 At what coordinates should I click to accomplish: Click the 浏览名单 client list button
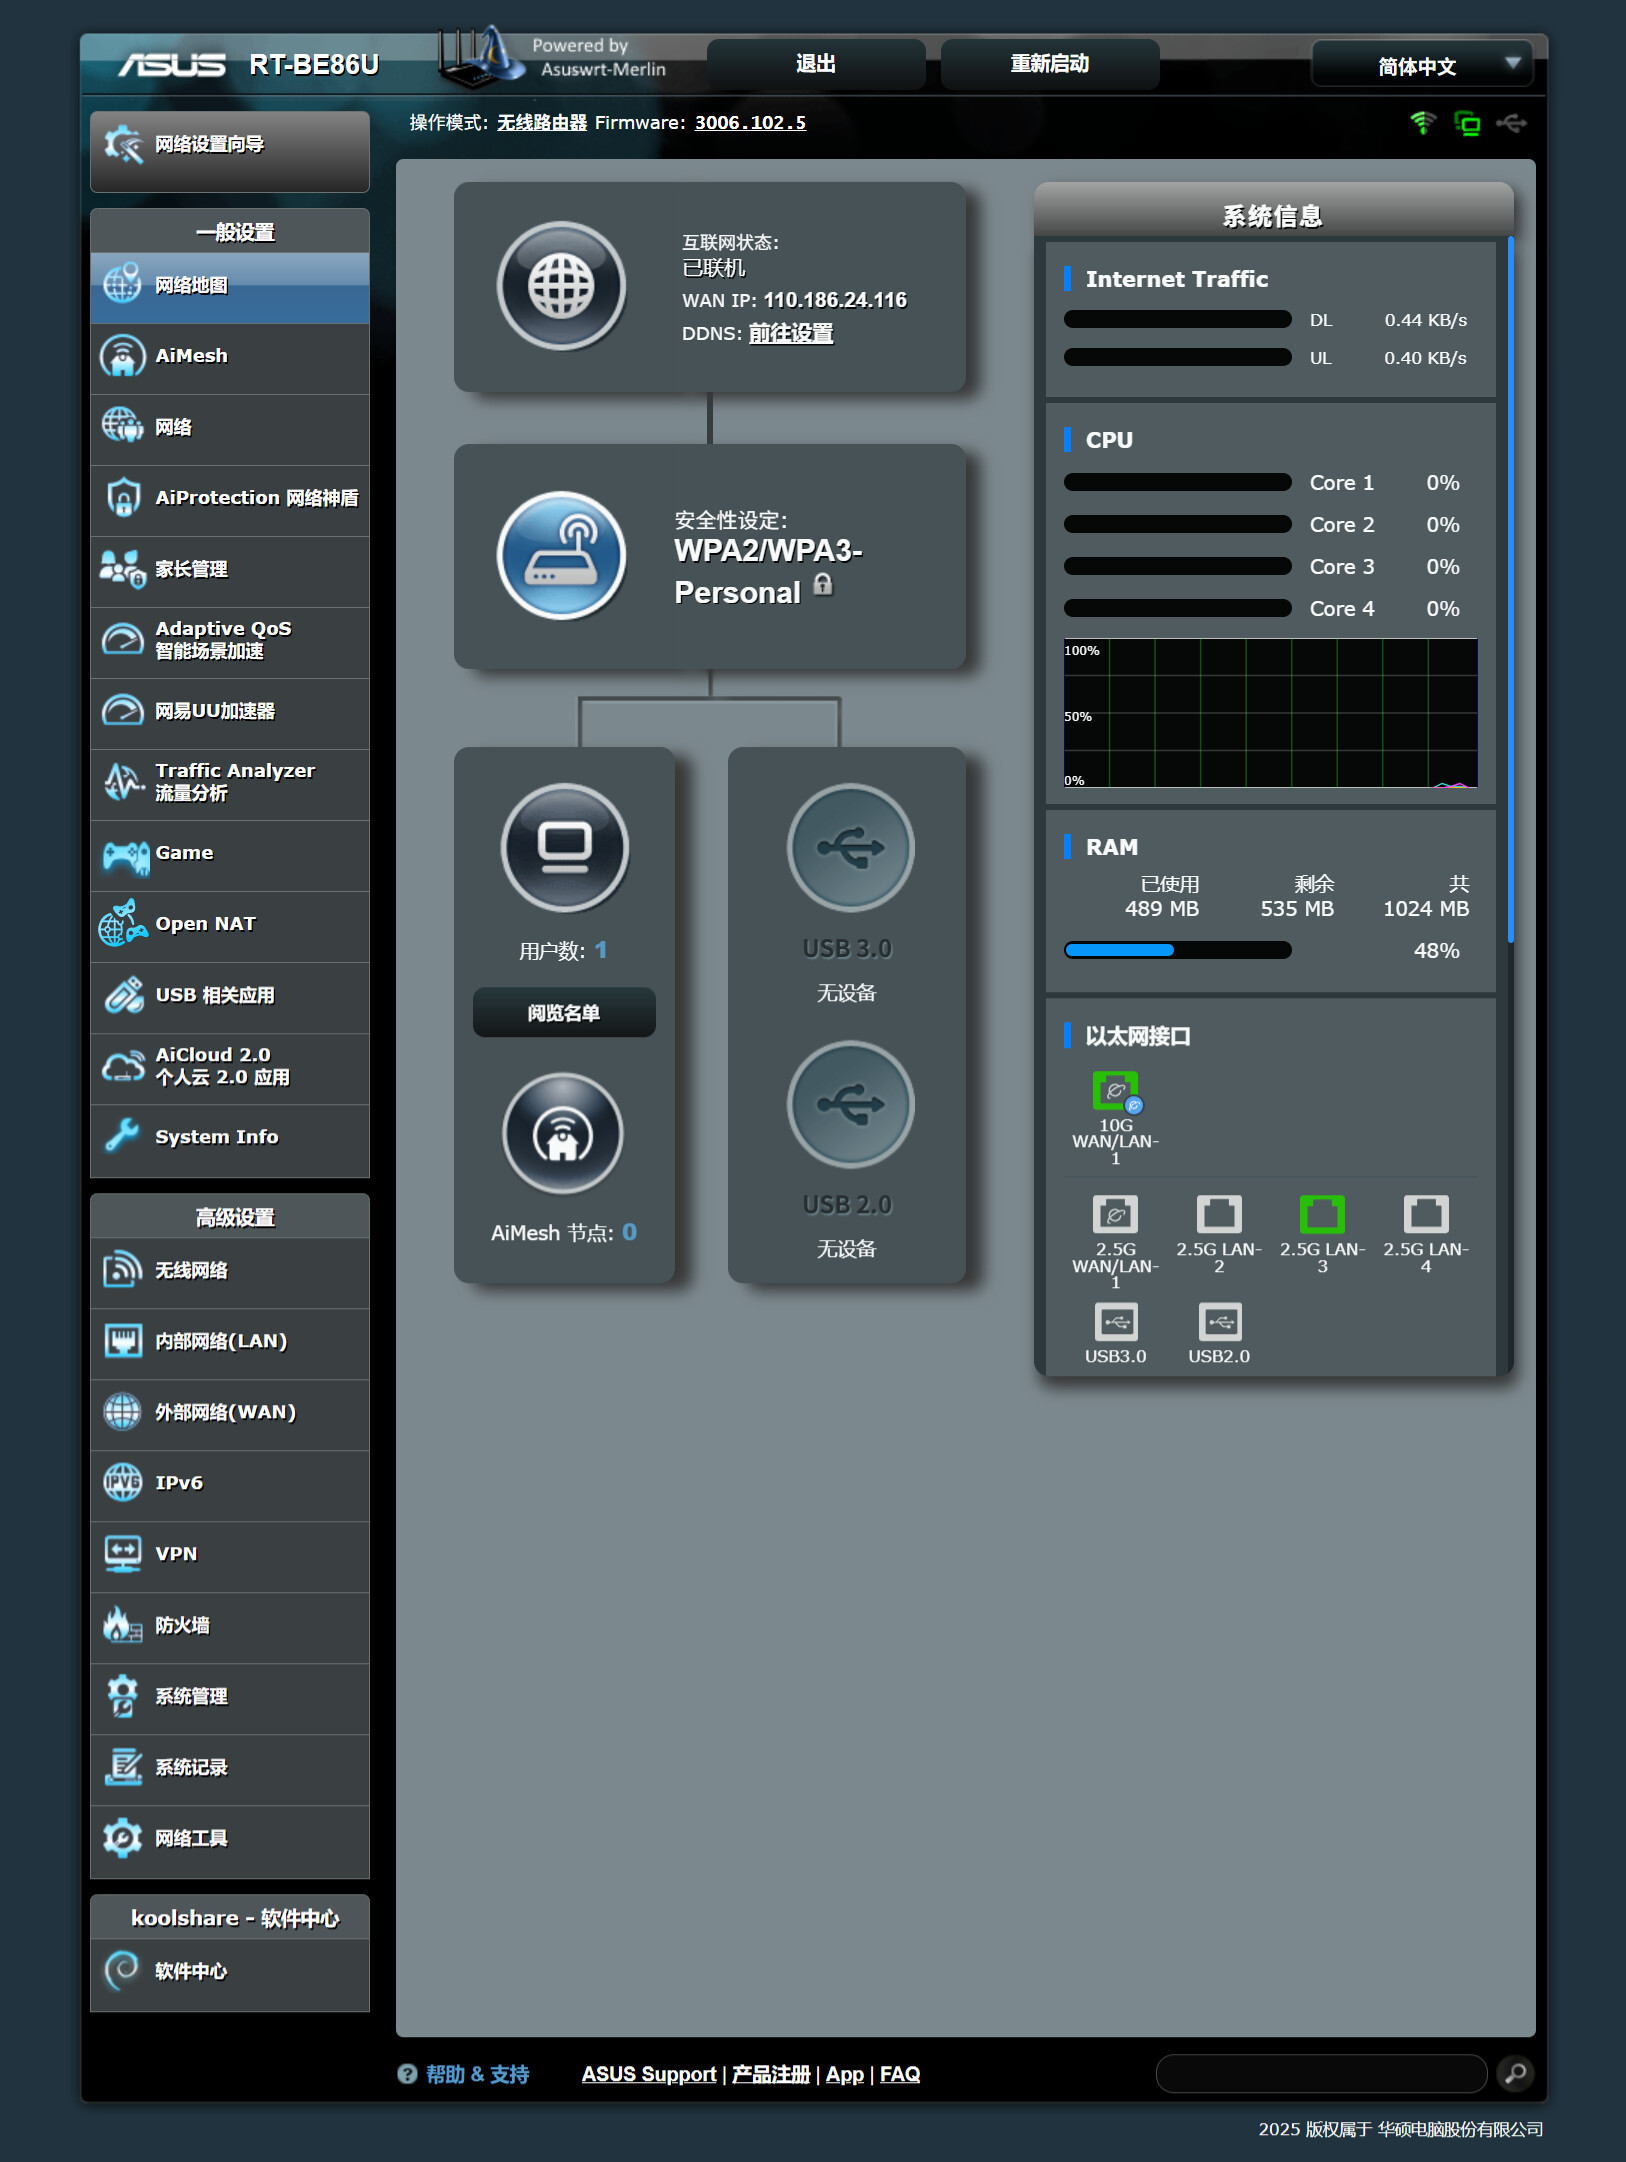click(x=564, y=1013)
